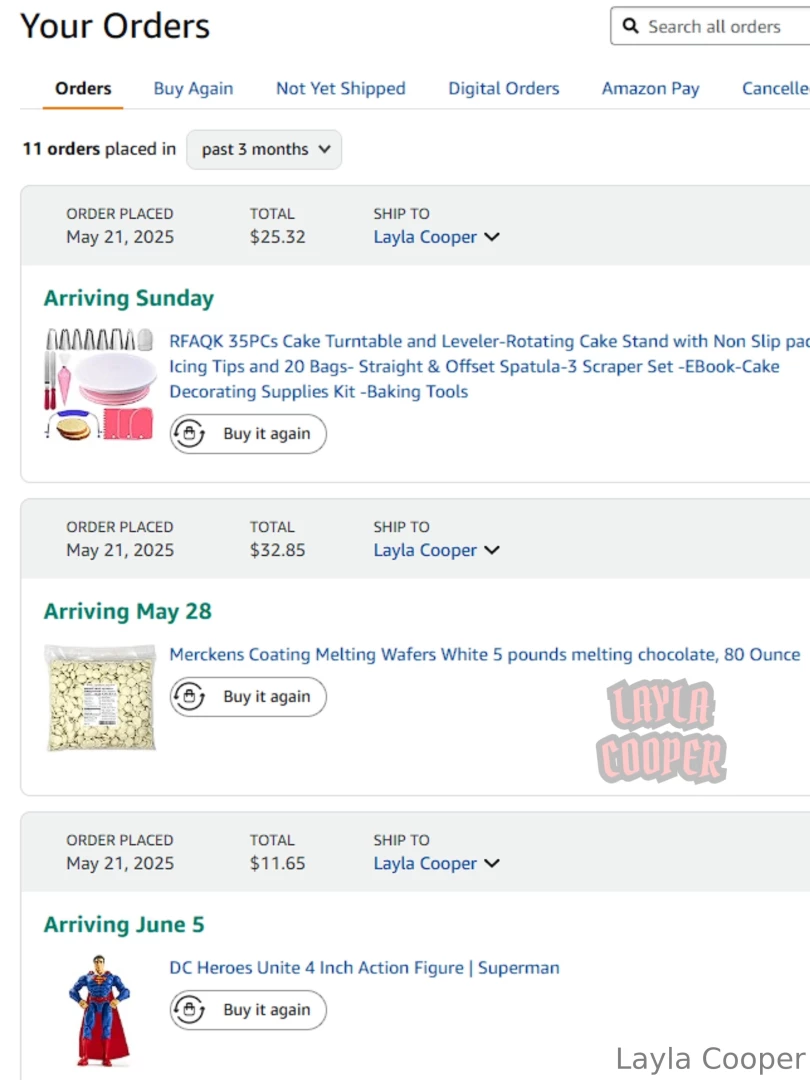The width and height of the screenshot is (810, 1080).
Task: Click the cart icon next to Superman figure
Action: (x=189, y=1010)
